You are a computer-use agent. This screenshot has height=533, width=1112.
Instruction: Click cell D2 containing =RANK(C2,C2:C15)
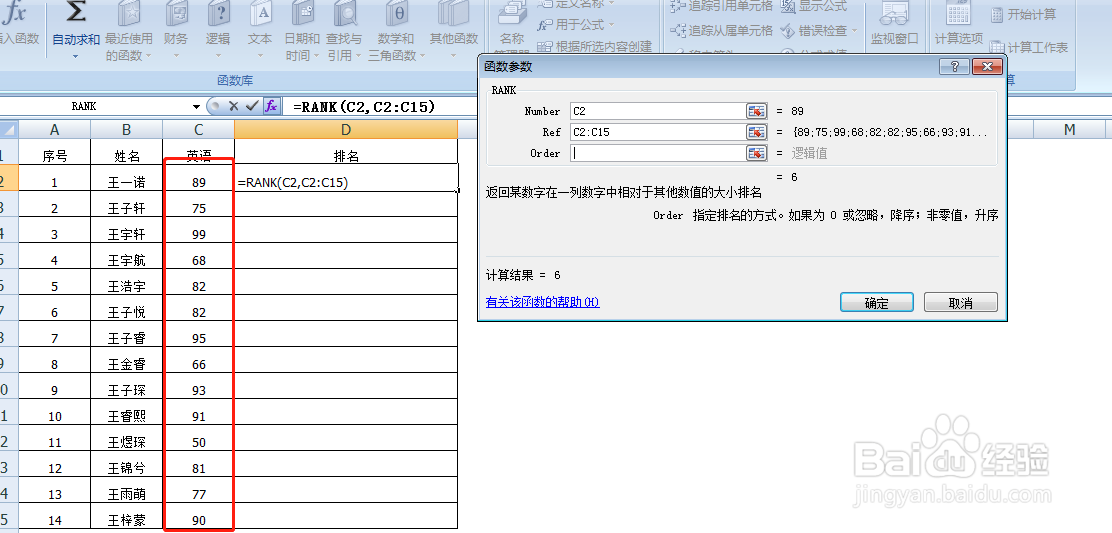346,178
